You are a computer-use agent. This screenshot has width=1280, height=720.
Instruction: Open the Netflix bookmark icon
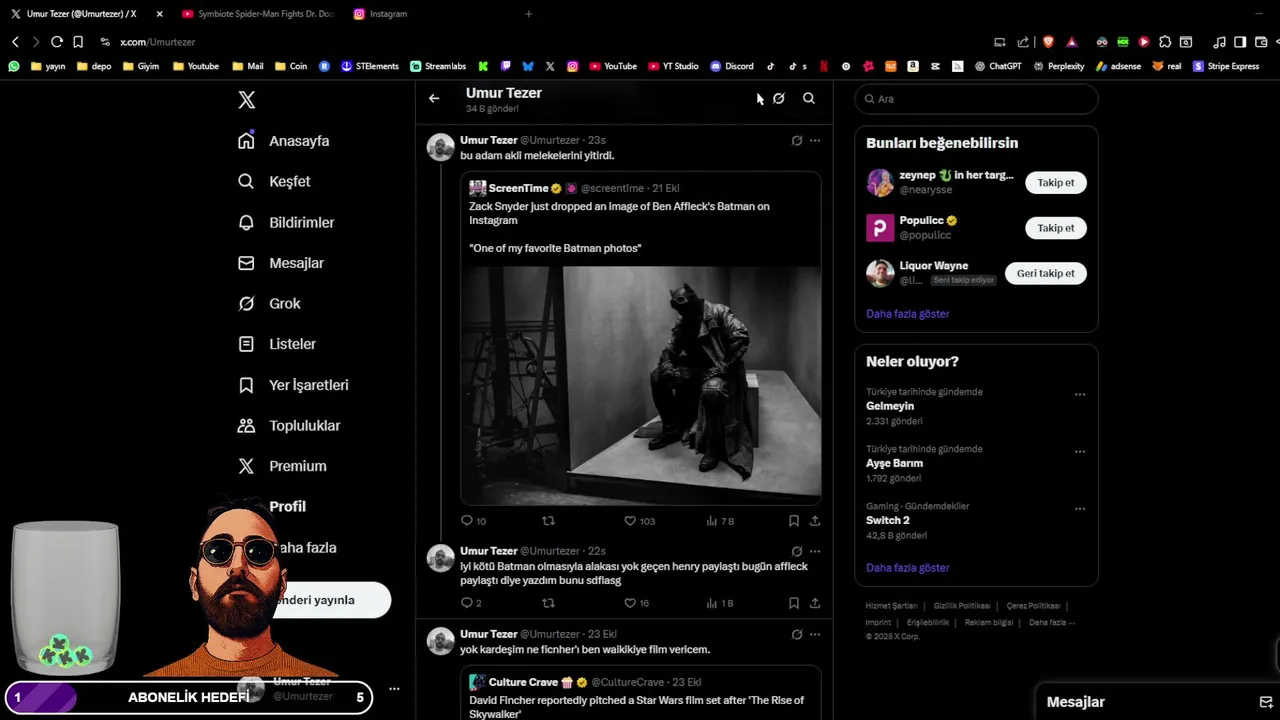click(x=824, y=66)
